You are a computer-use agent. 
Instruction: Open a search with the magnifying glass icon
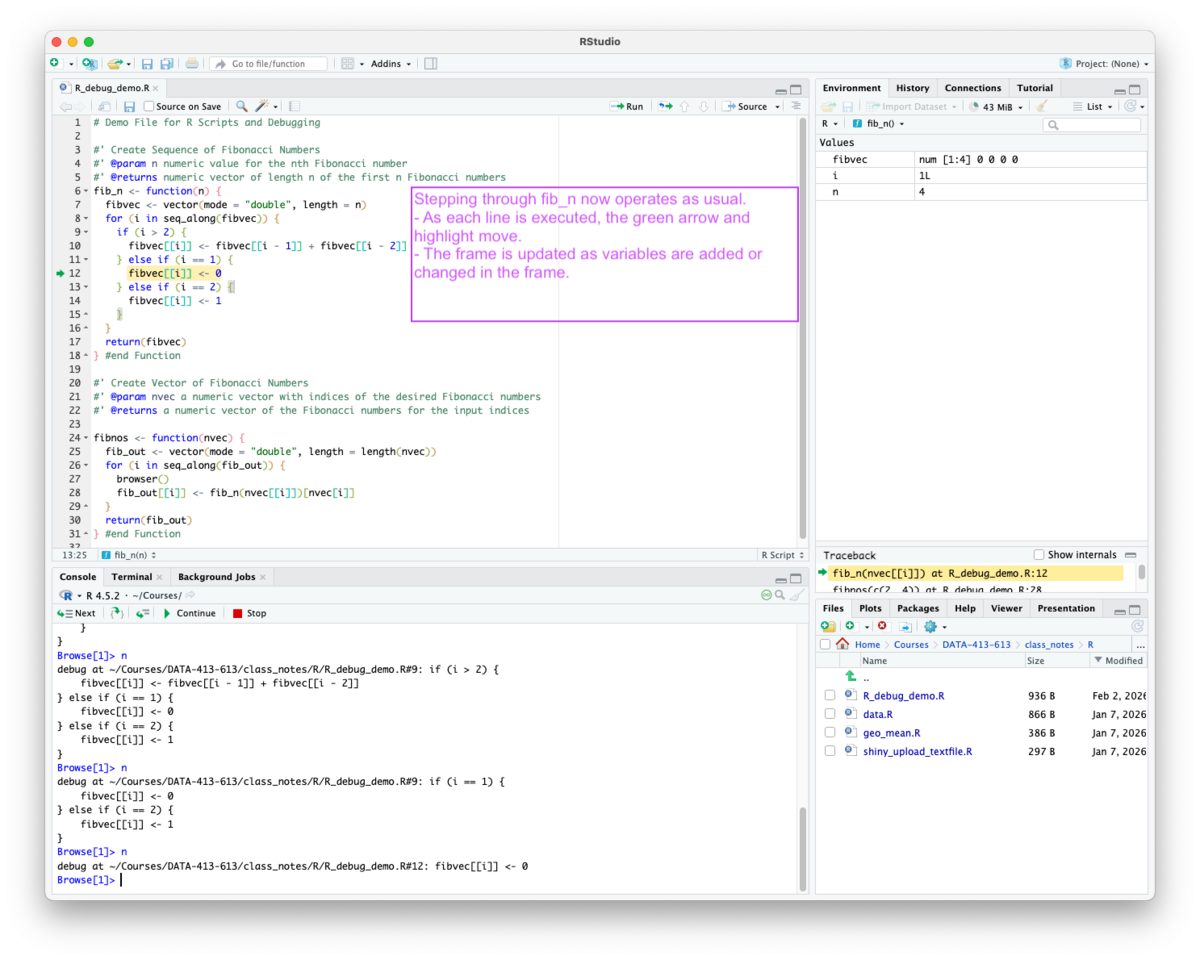coord(242,106)
